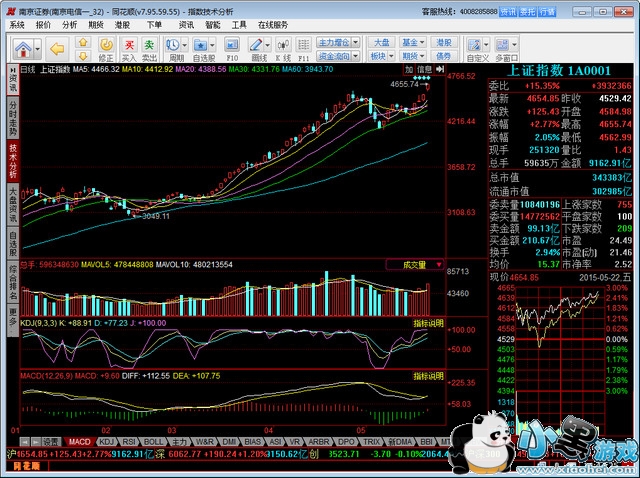Open the 买入 buy order icon
The width and height of the screenshot is (640, 478).
(x=129, y=49)
